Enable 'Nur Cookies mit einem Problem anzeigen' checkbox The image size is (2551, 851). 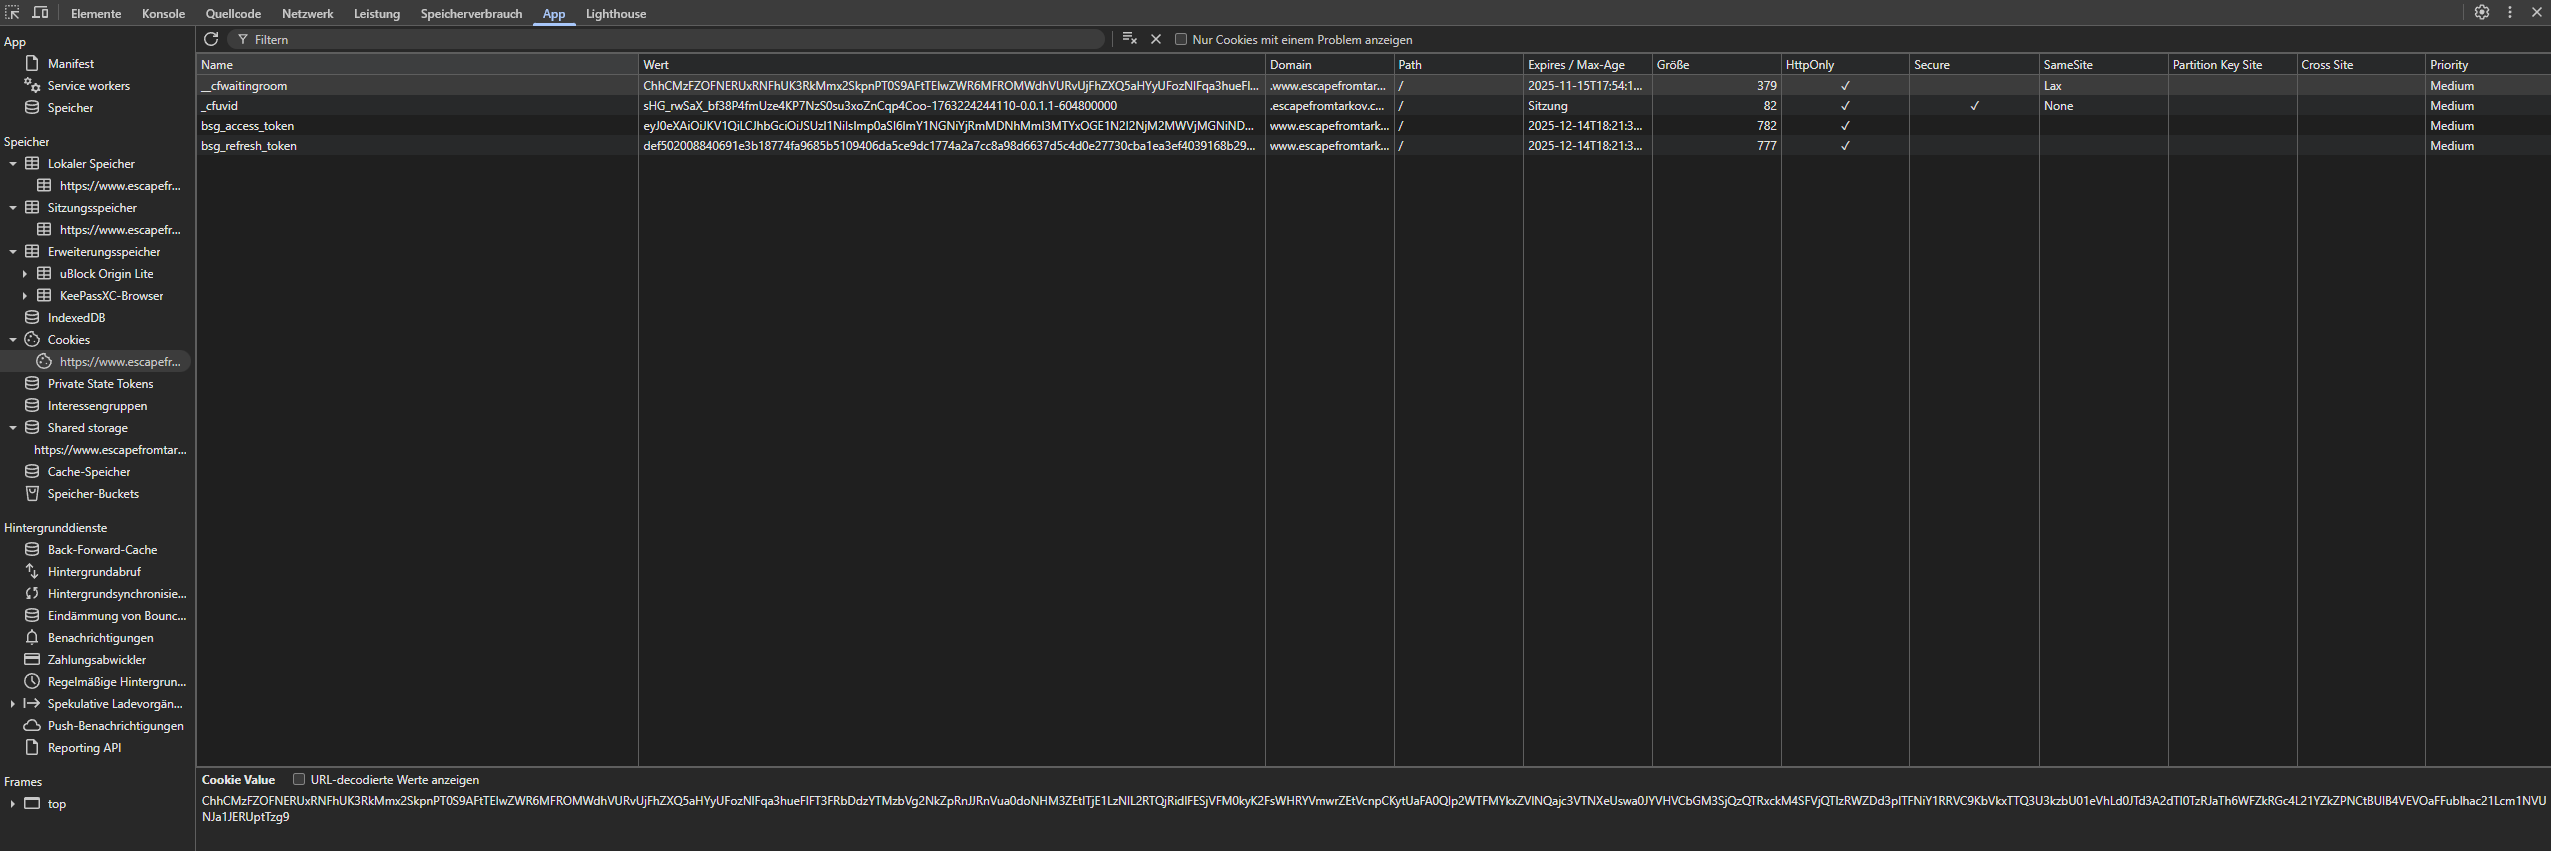click(x=1181, y=40)
